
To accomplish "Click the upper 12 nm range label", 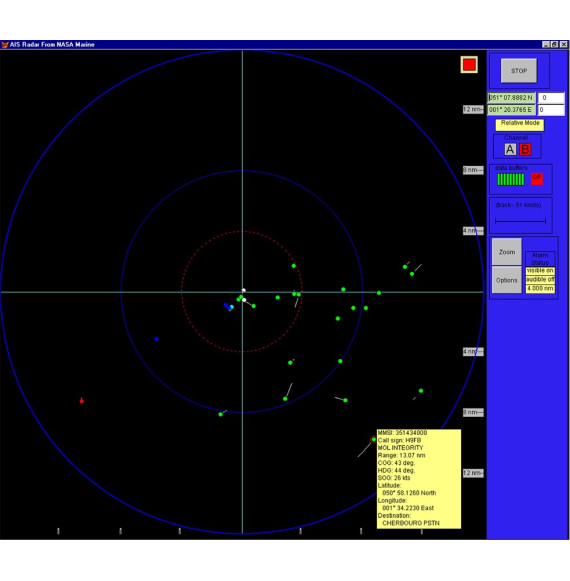I will click(x=473, y=109).
